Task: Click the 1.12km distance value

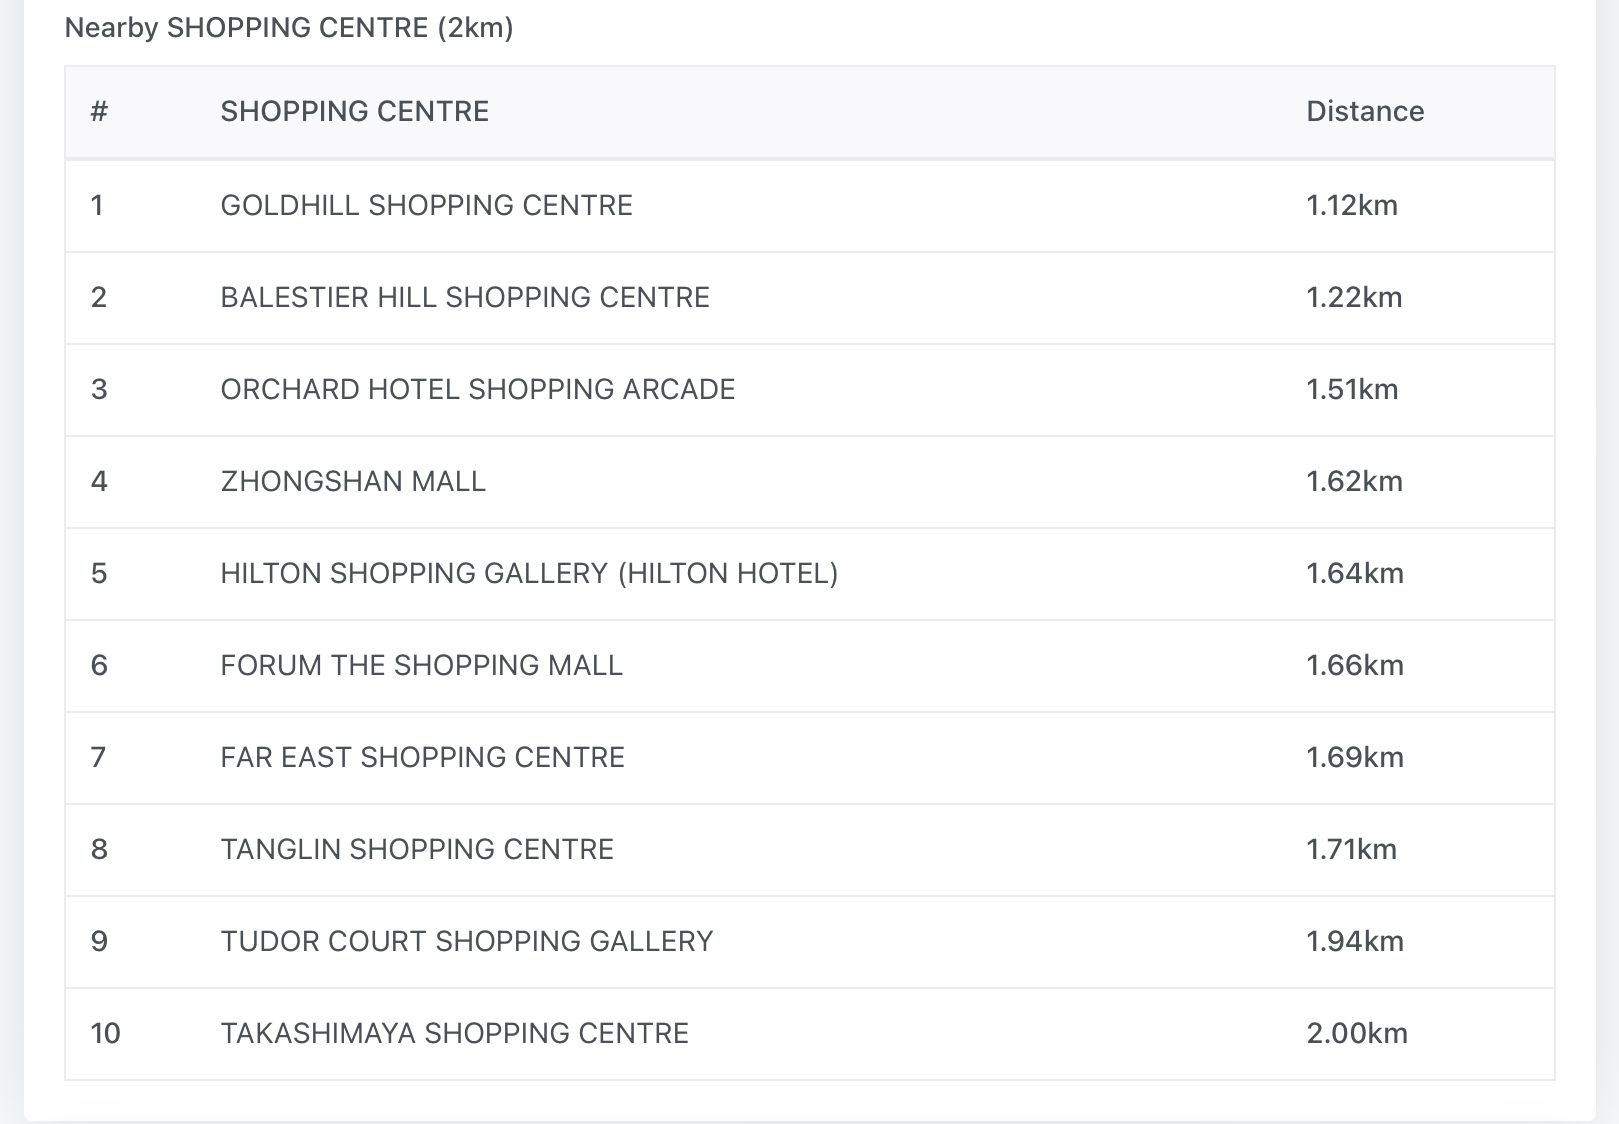Action: [x=1351, y=206]
